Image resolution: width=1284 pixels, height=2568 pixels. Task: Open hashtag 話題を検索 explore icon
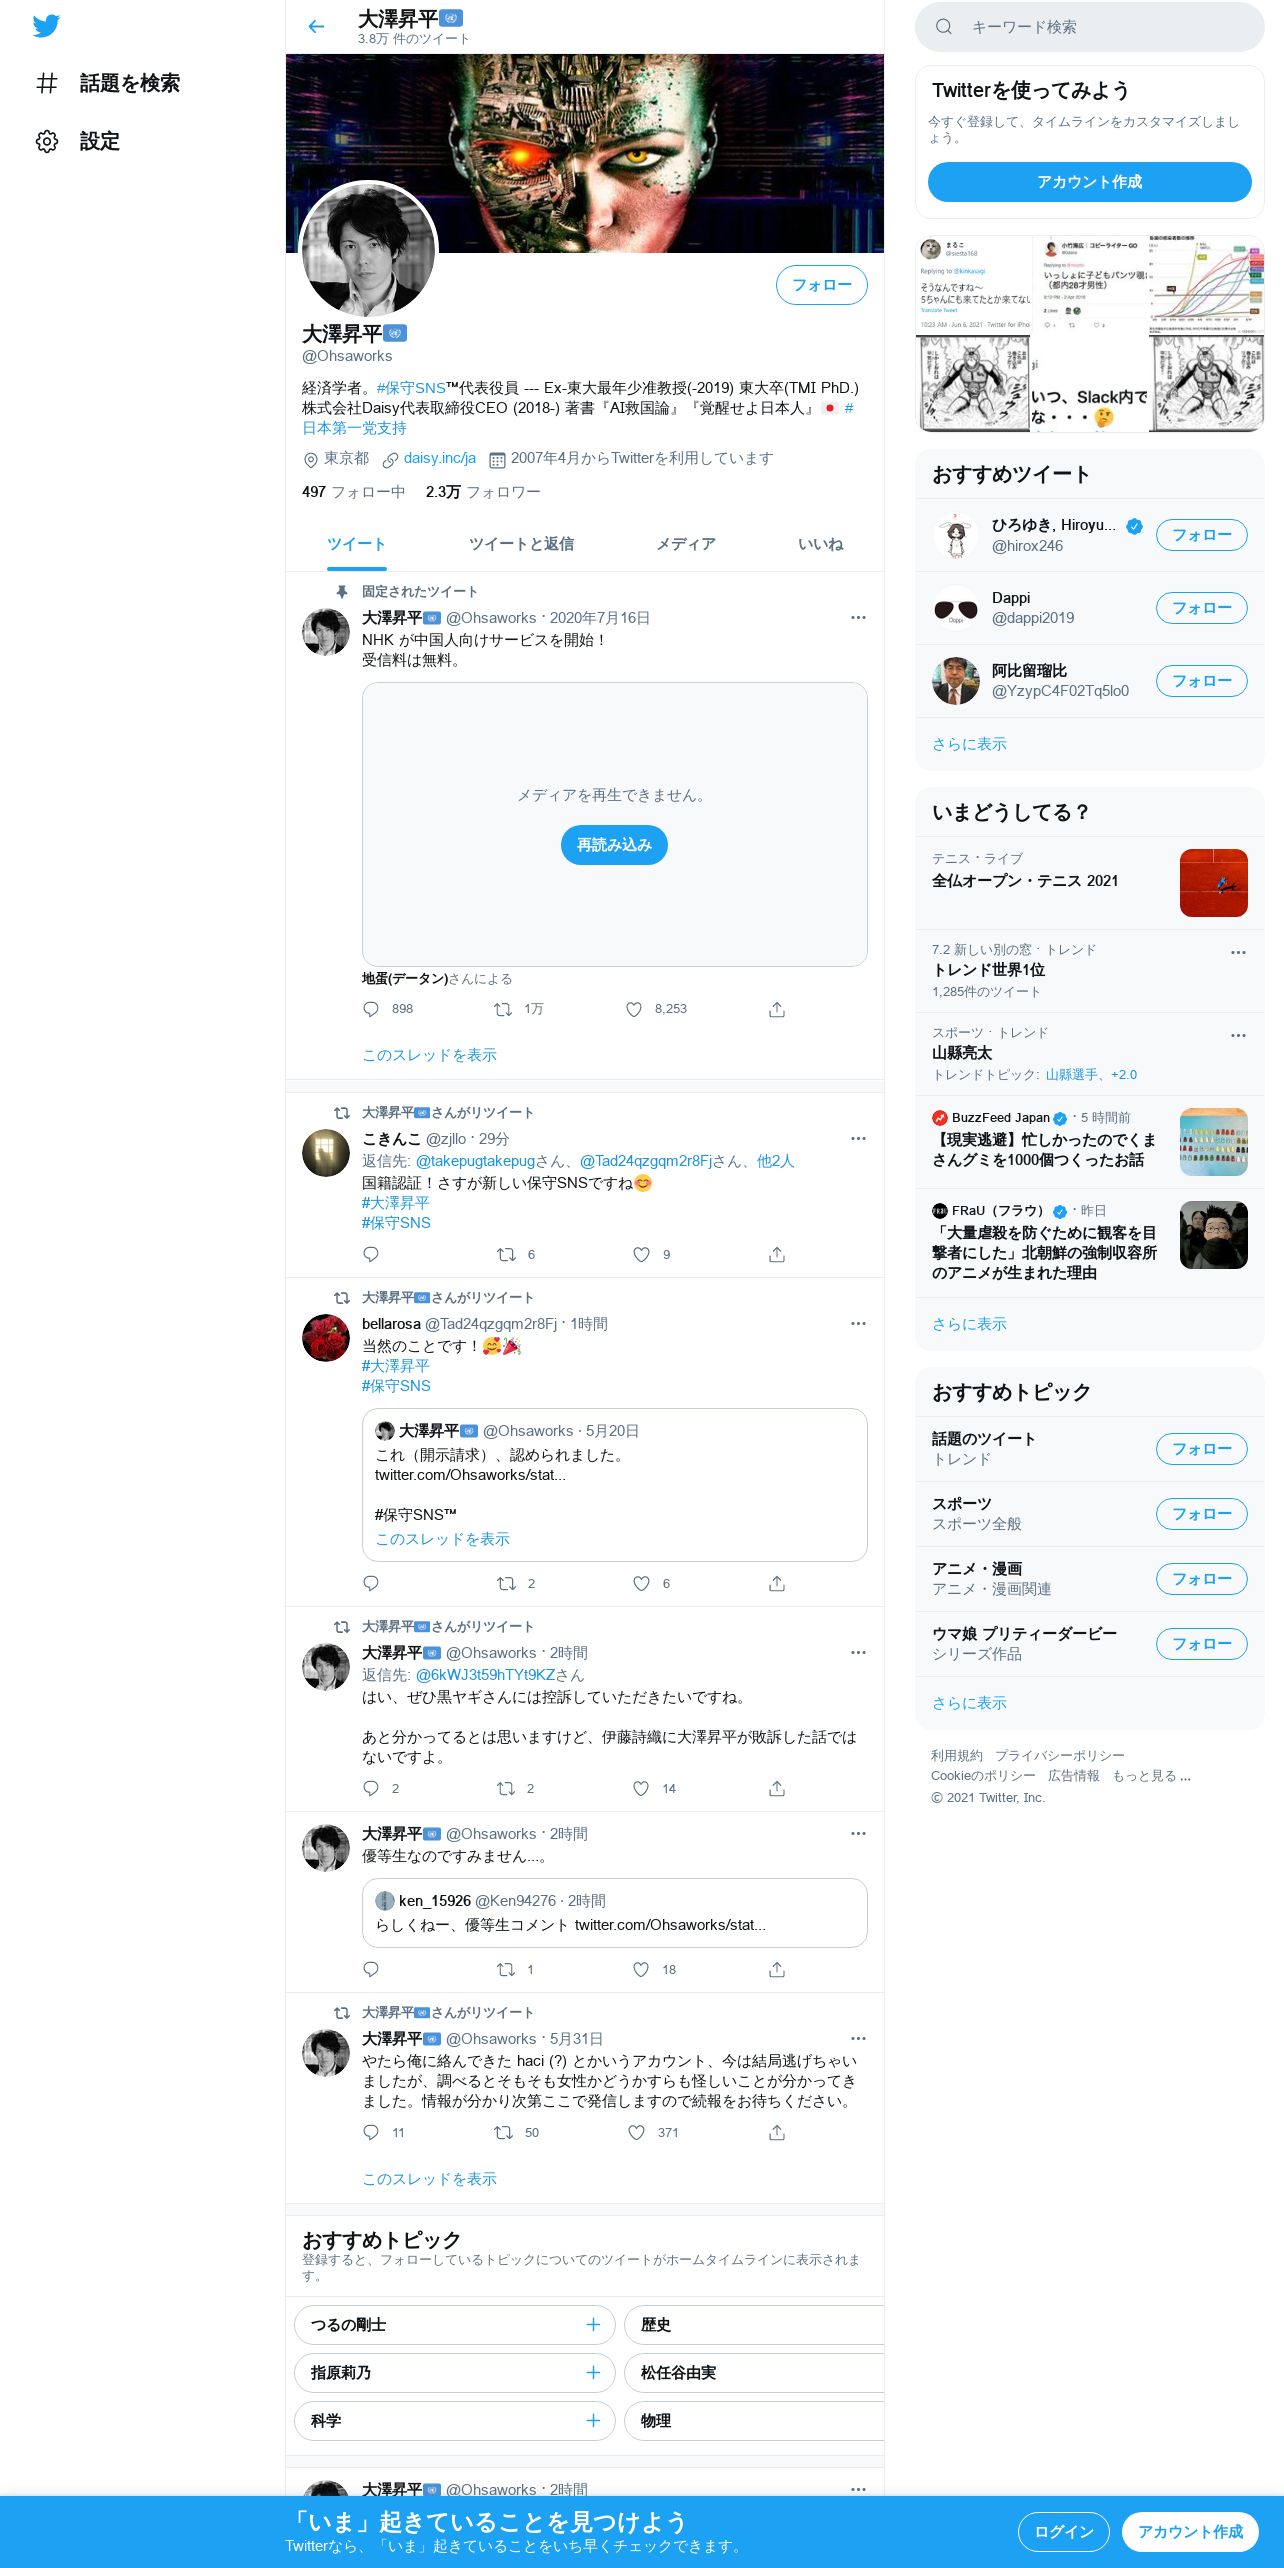(47, 83)
